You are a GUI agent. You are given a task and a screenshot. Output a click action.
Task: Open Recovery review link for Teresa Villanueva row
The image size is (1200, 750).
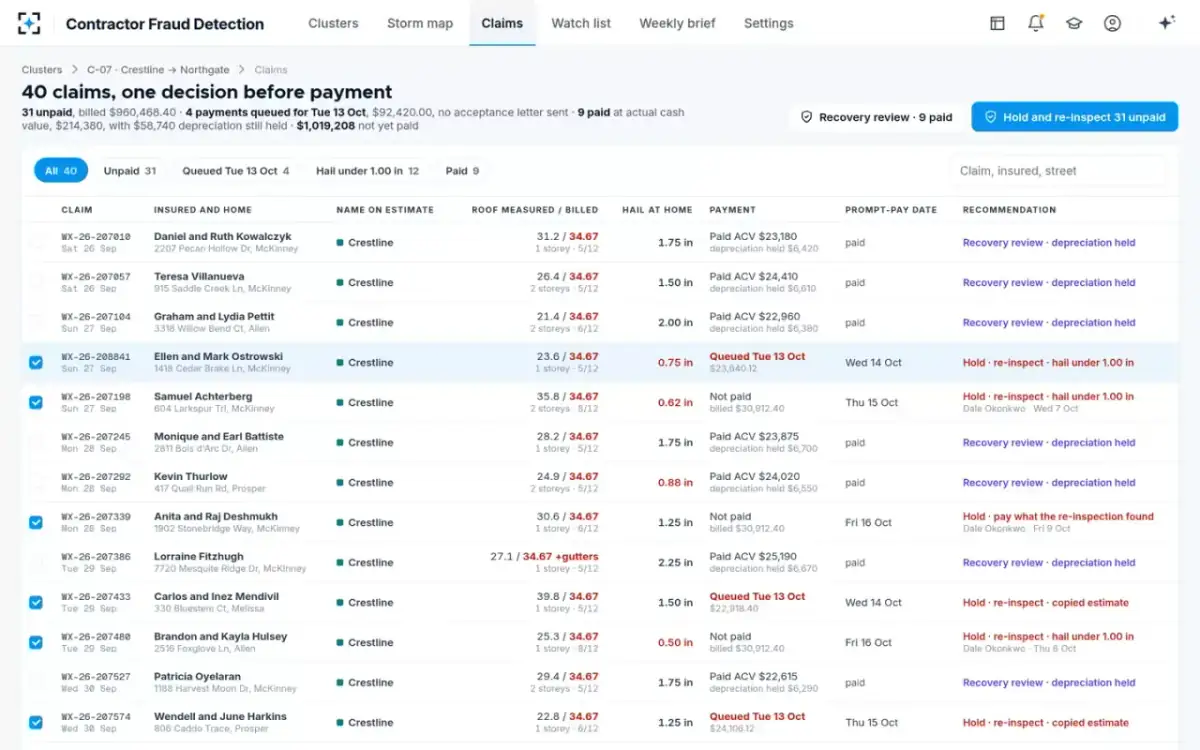[1049, 283]
